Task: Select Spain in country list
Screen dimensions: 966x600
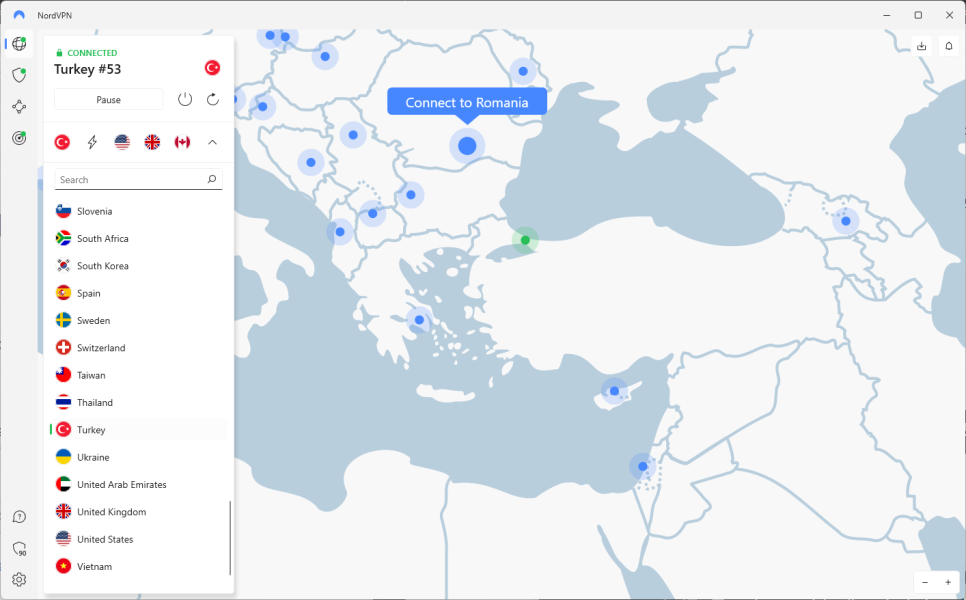Action: click(x=139, y=293)
